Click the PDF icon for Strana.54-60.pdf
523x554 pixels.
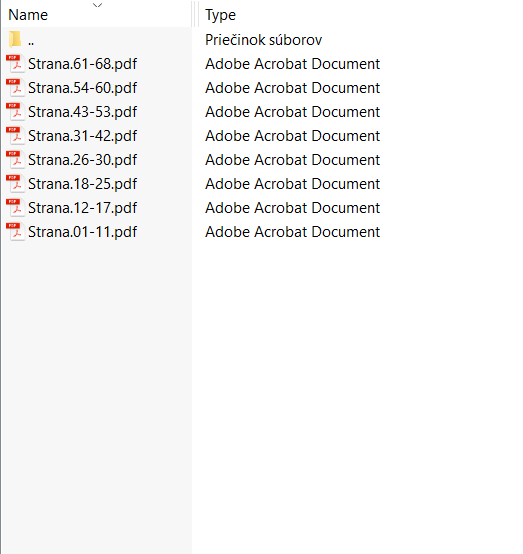[x=15, y=88]
